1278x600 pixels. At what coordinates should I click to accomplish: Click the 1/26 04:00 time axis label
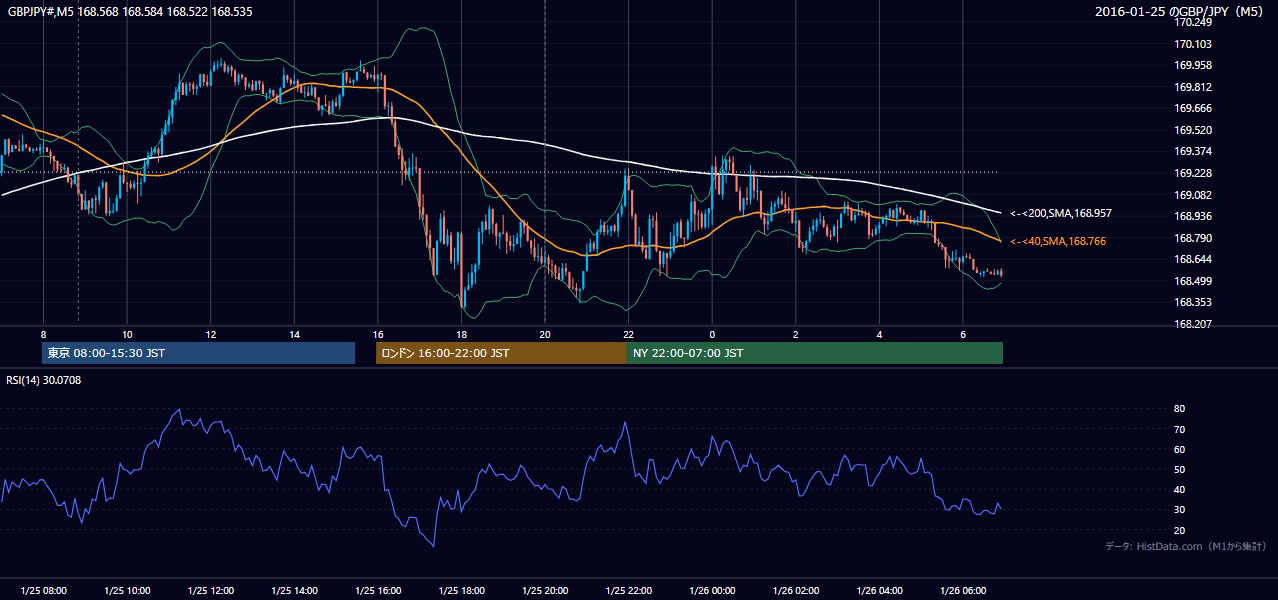coord(879,591)
